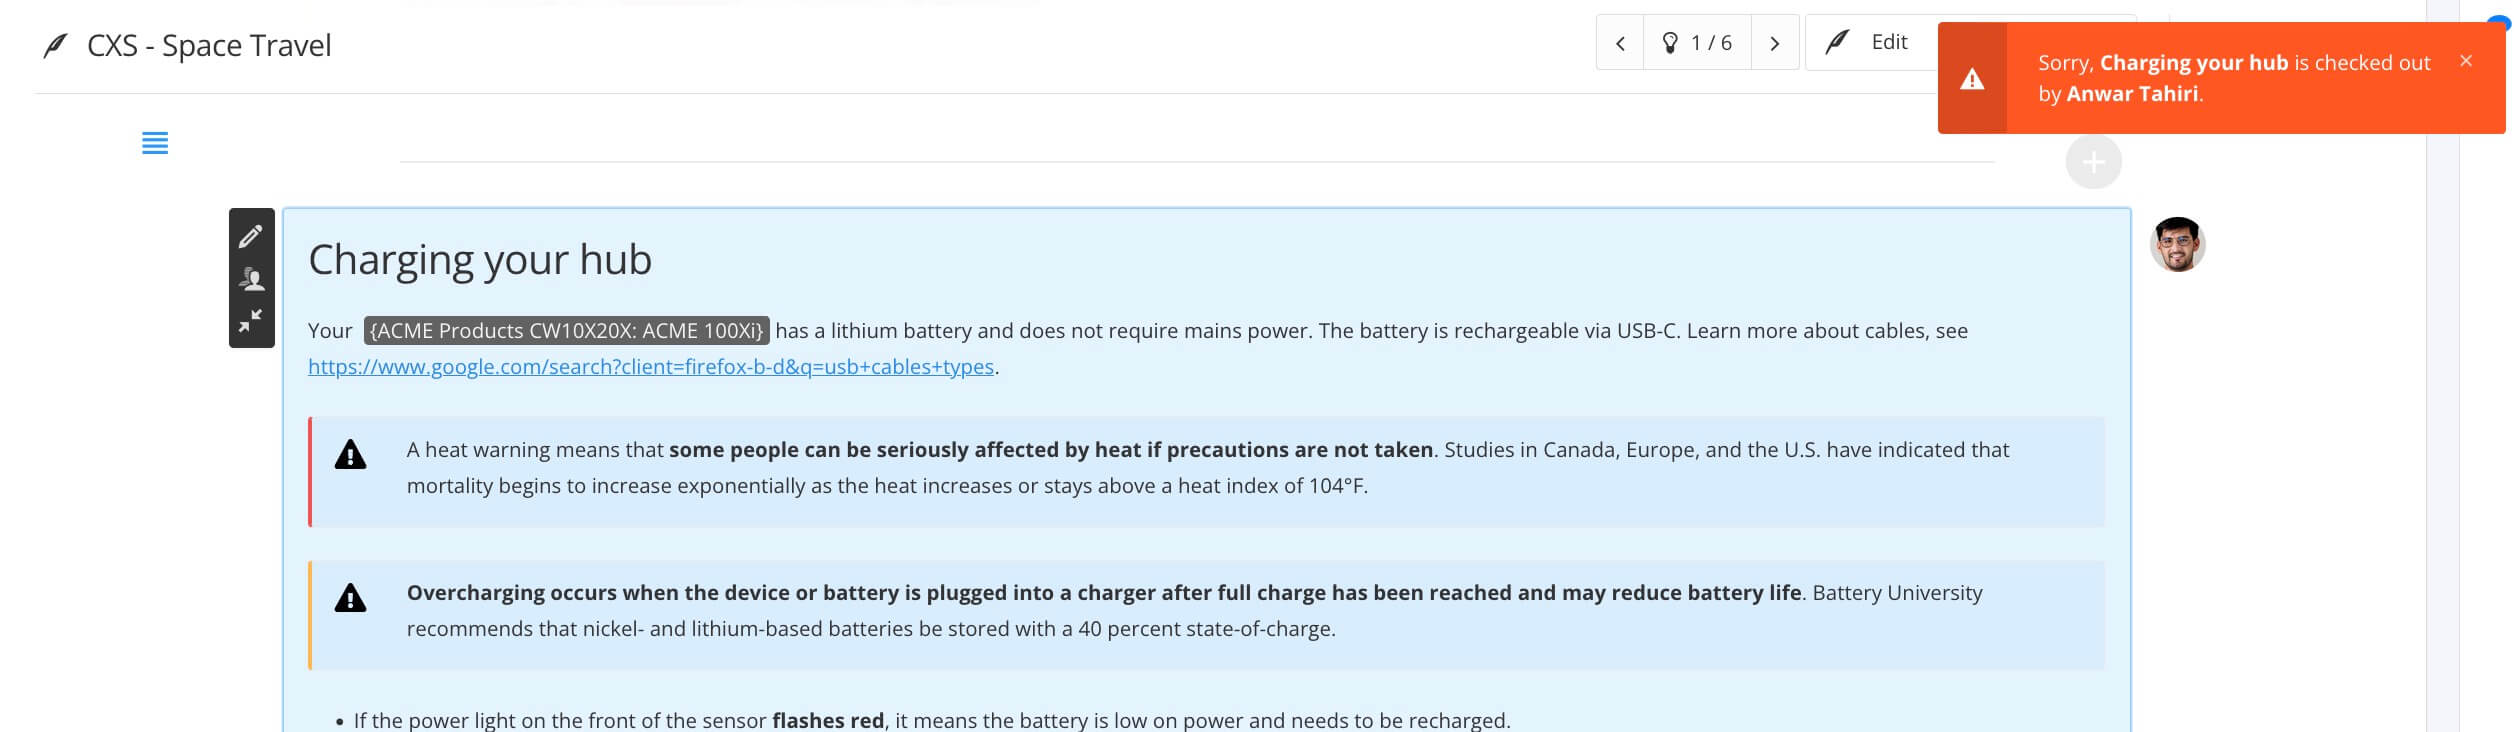Click the overcharging warning triangle icon

(x=350, y=599)
